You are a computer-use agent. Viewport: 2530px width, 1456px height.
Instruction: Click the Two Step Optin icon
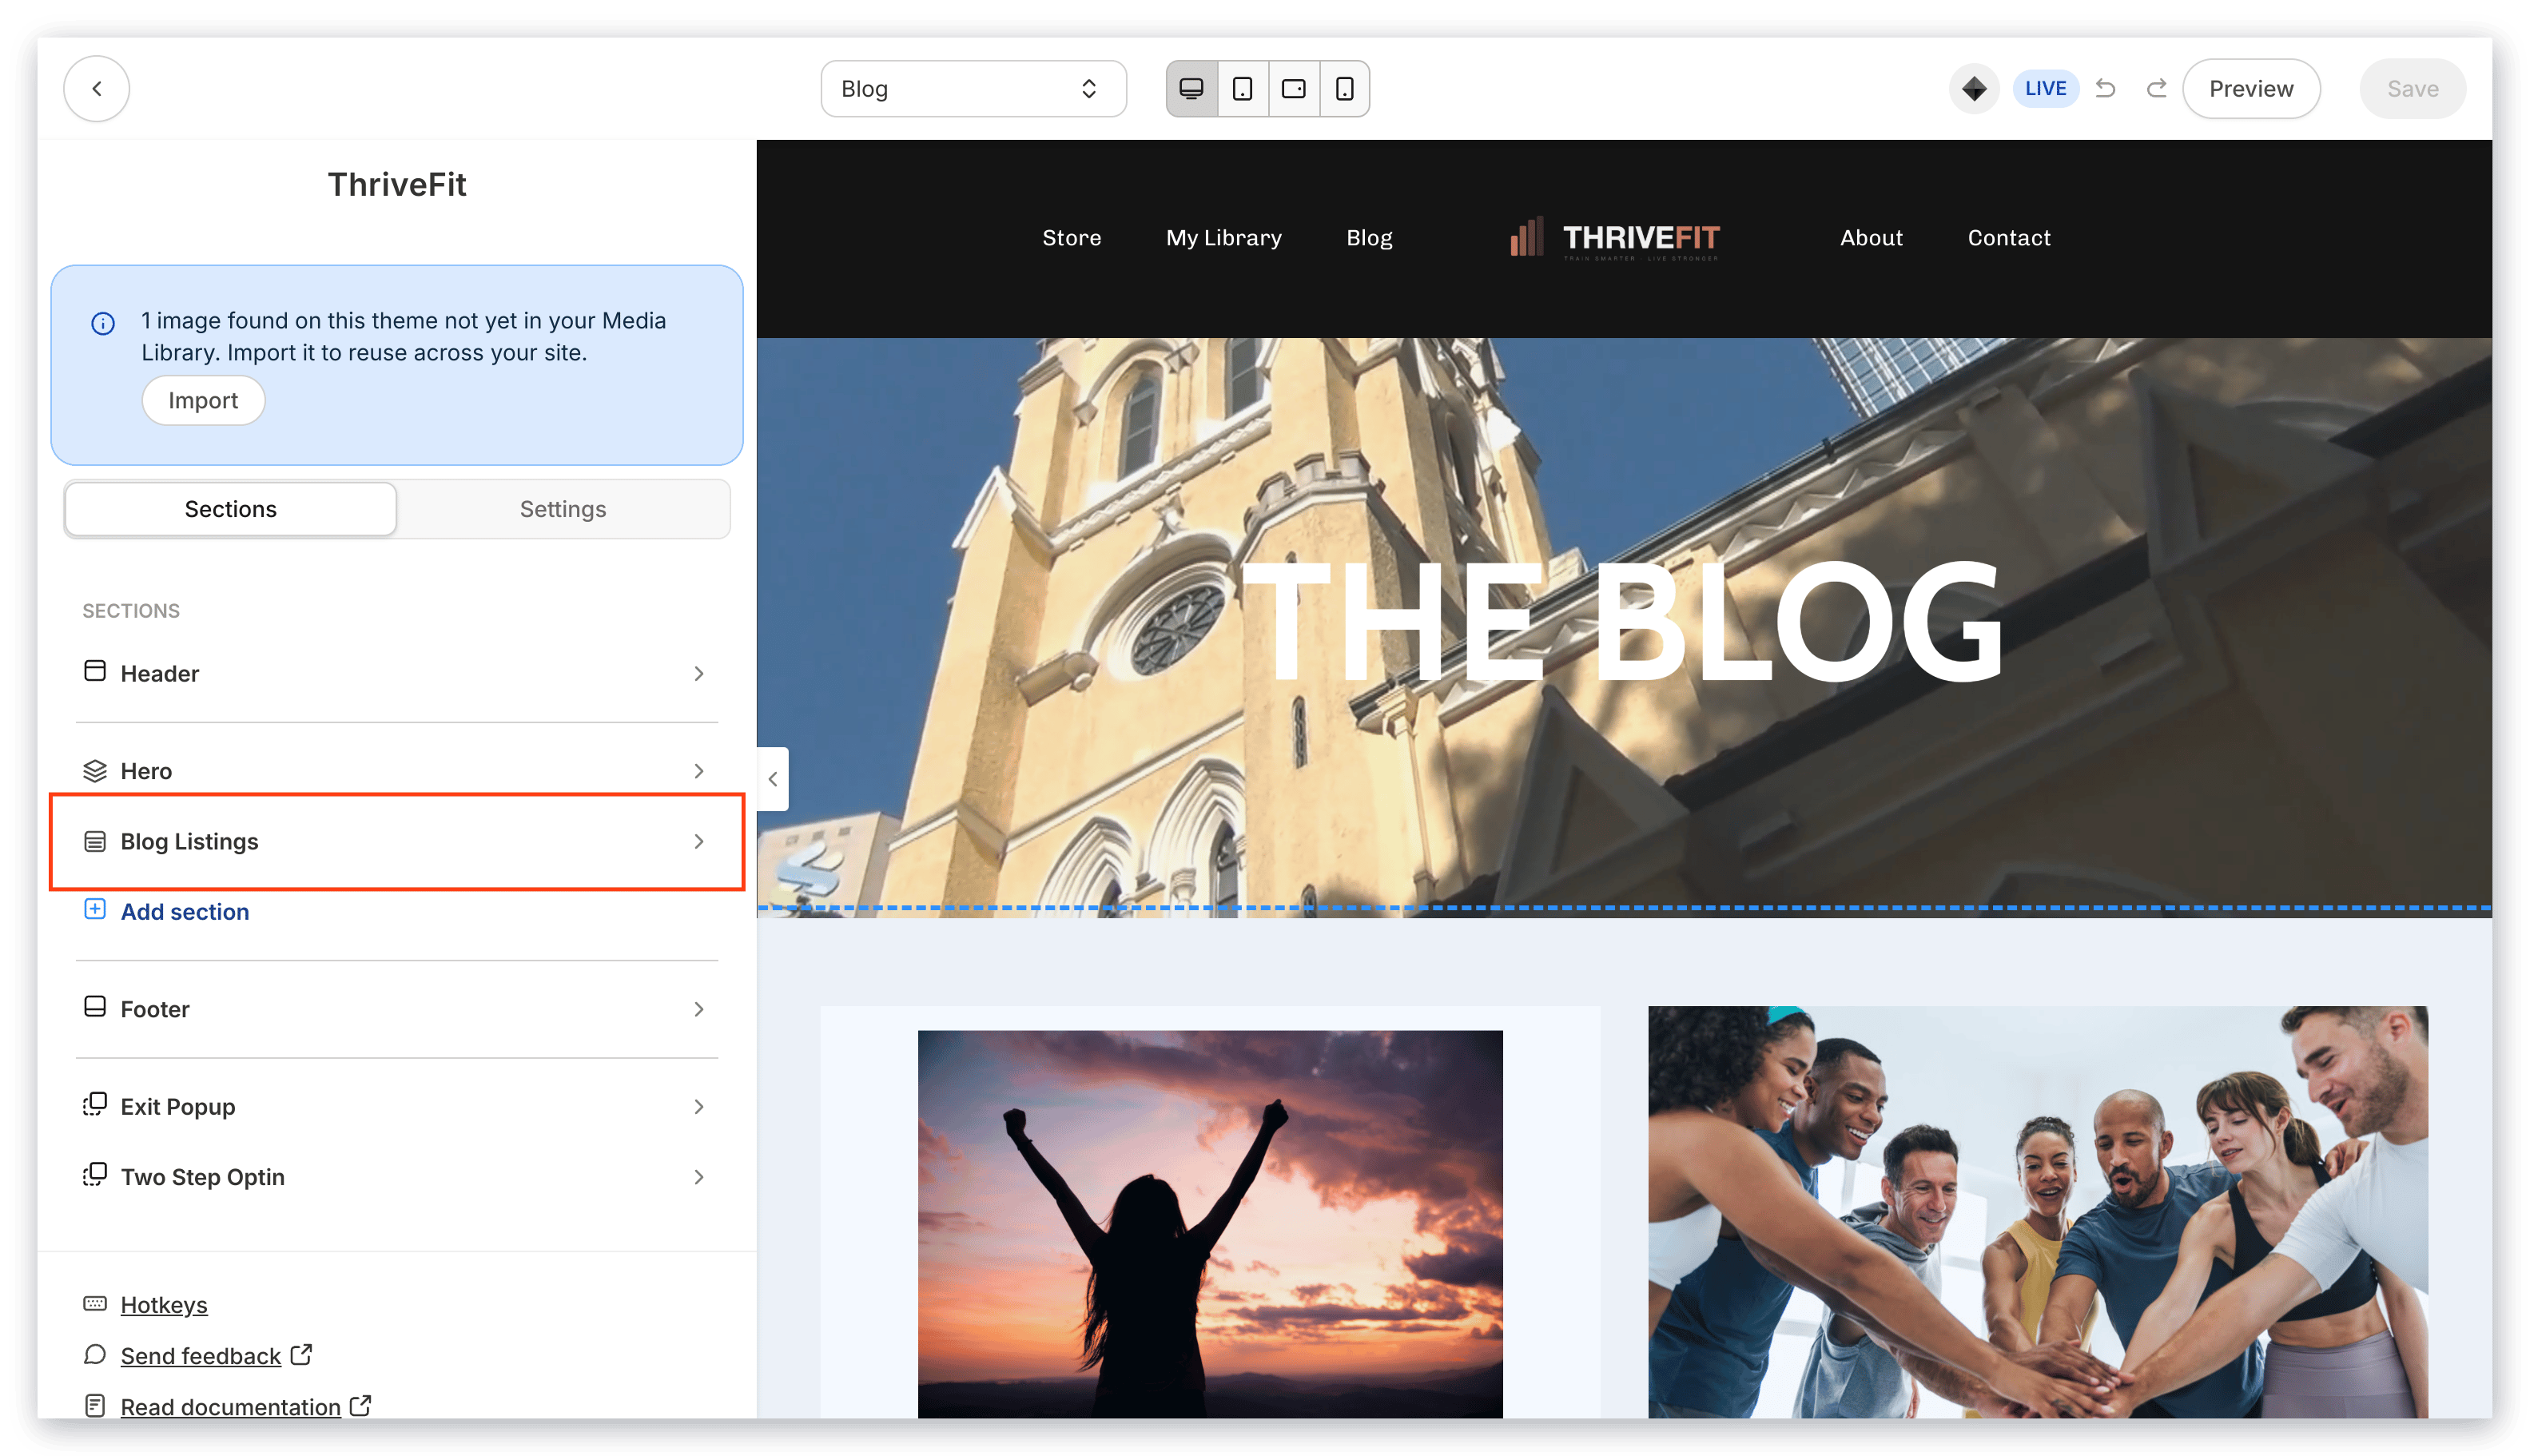(95, 1175)
